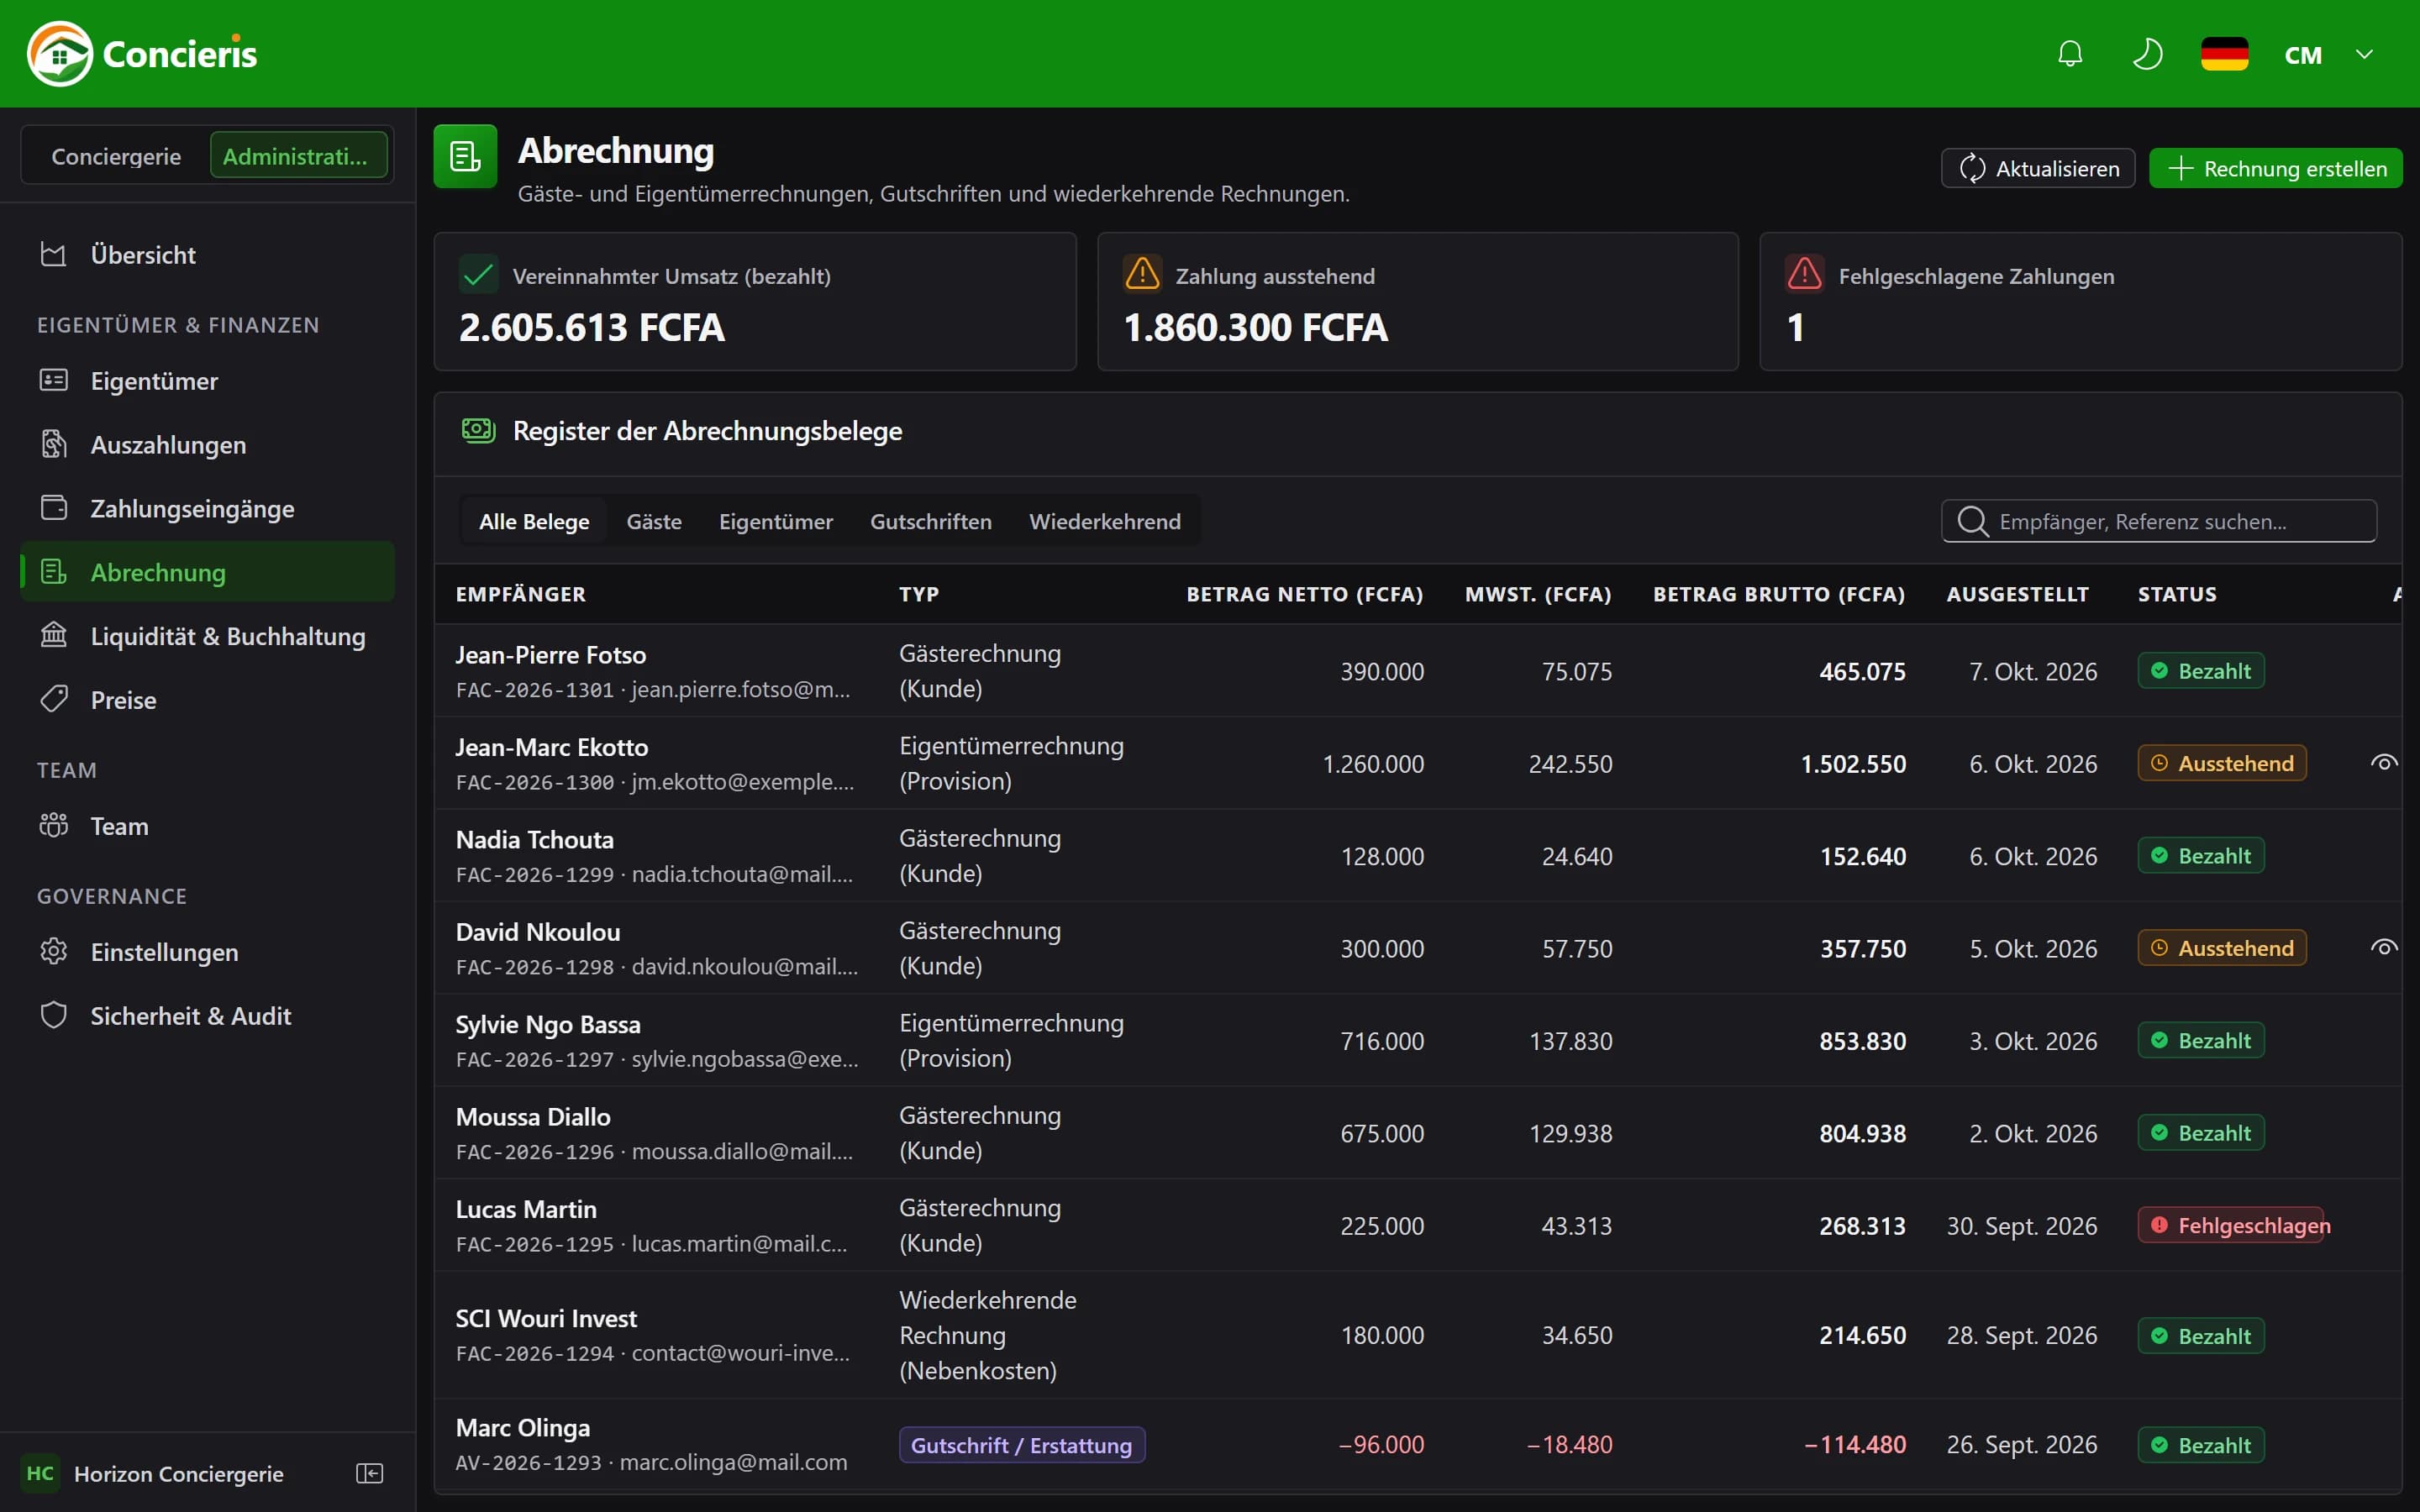Open Abrechnung sidebar item

tap(207, 572)
